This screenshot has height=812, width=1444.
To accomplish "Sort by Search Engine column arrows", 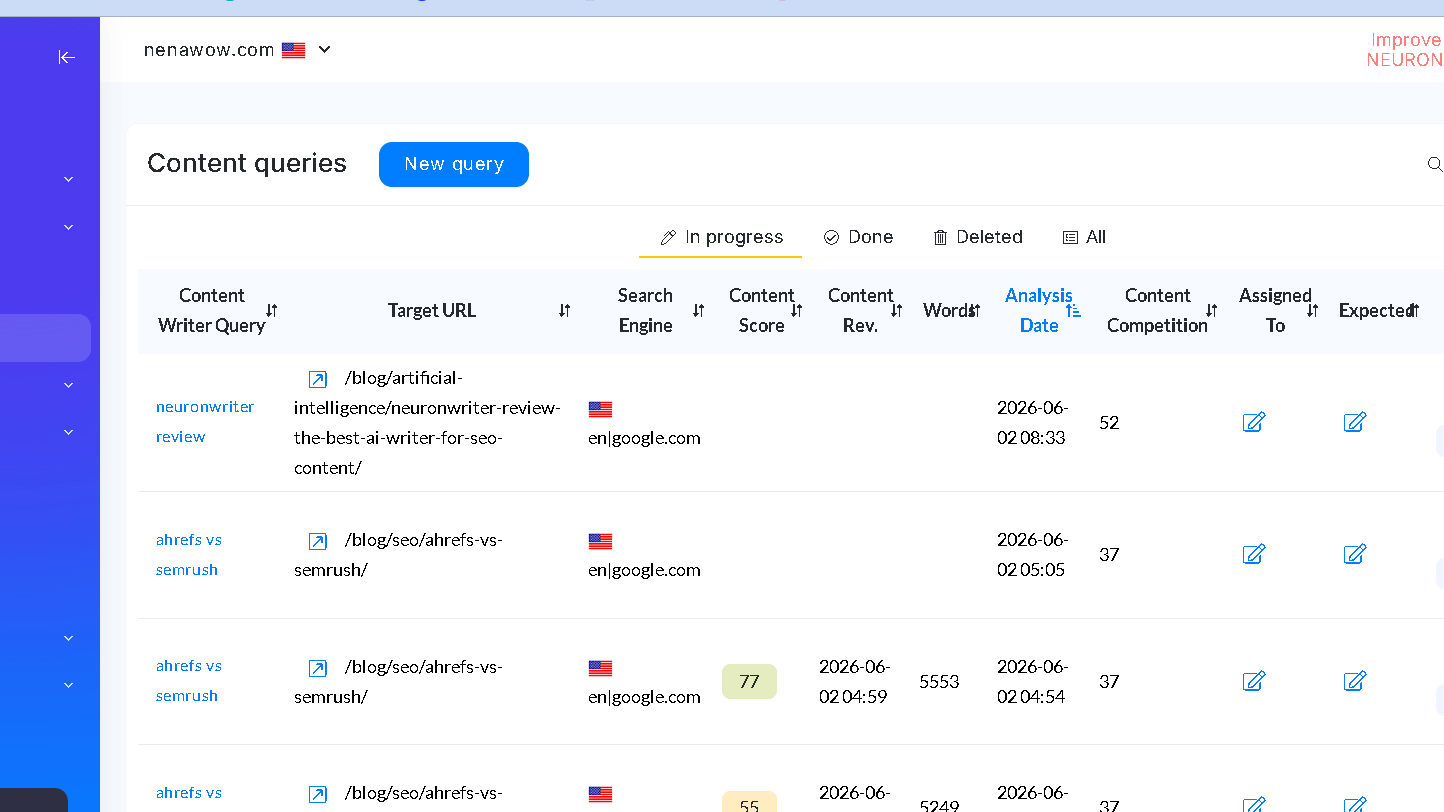I will (699, 311).
